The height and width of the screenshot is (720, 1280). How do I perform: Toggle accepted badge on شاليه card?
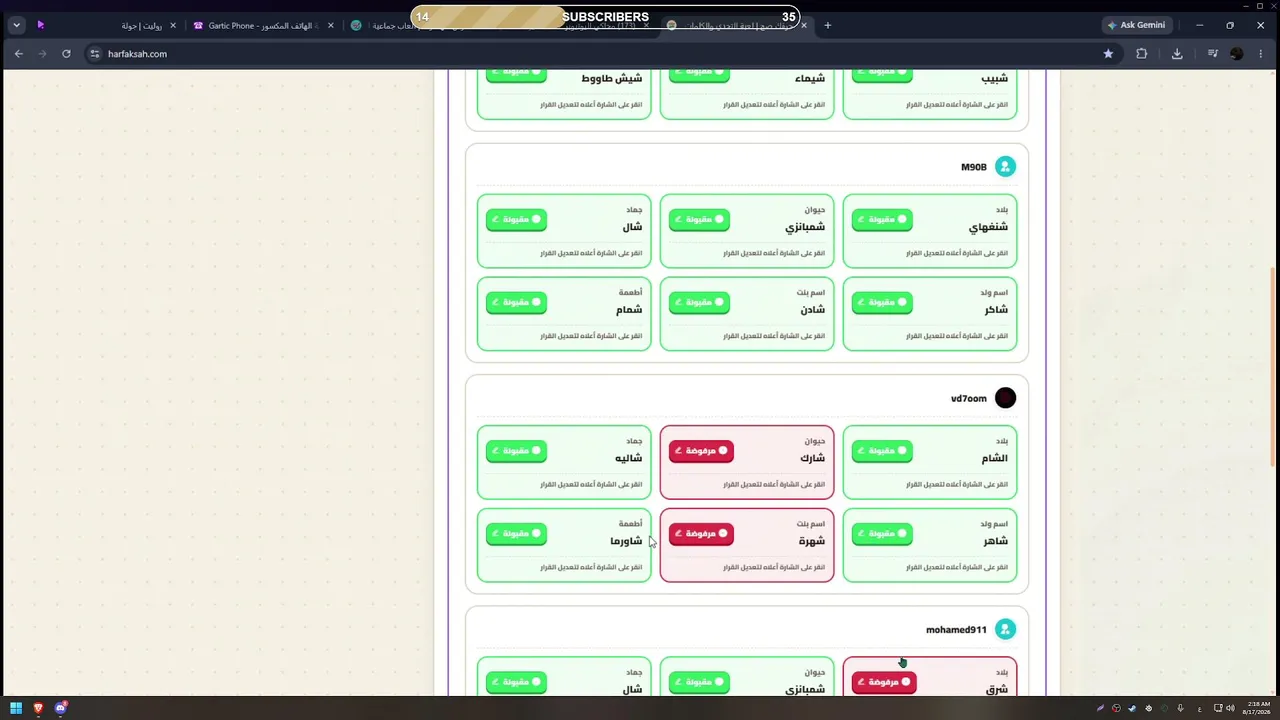click(516, 451)
